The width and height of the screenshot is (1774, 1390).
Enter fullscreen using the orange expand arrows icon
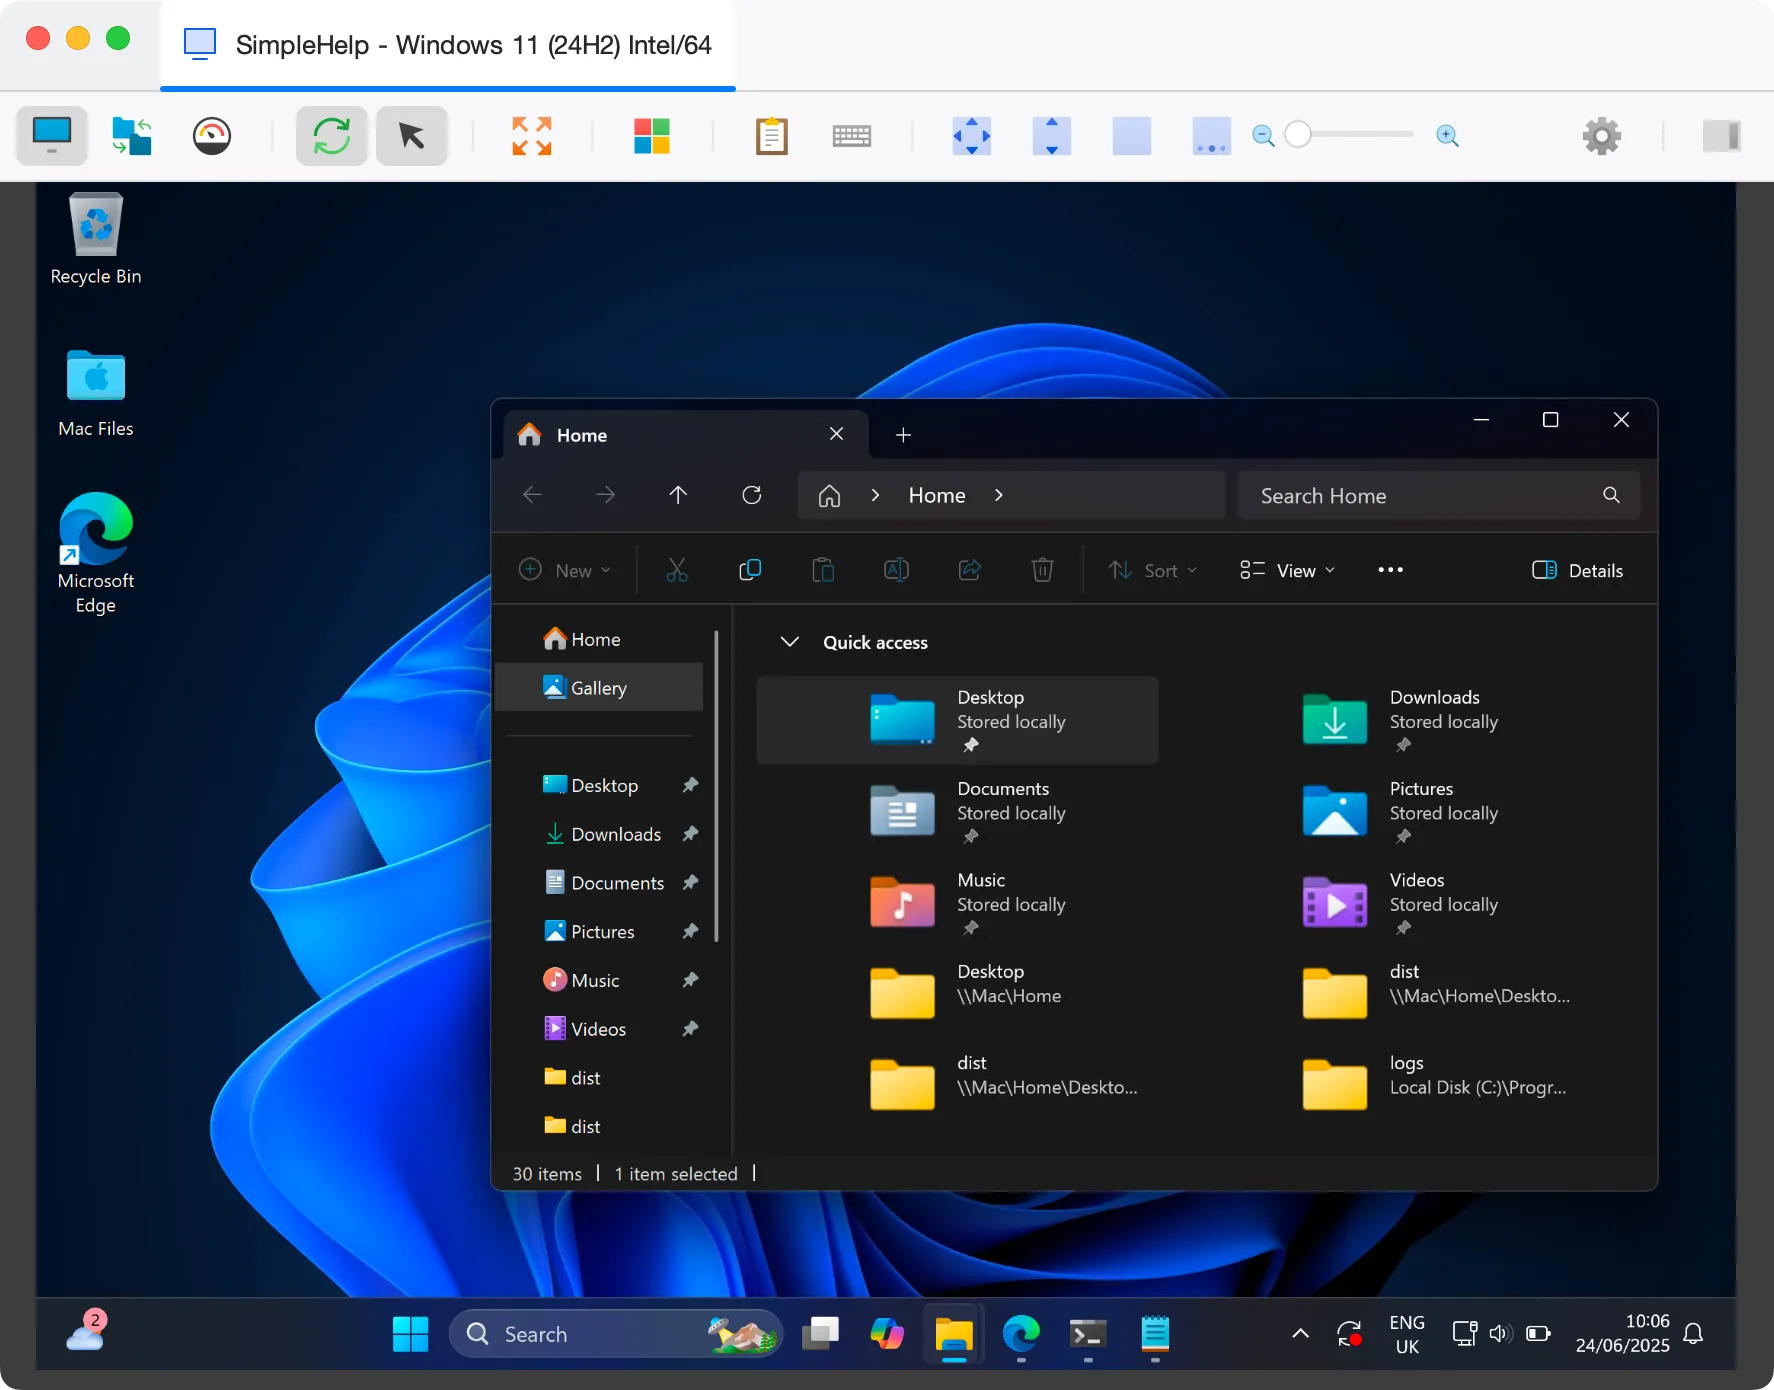coord(530,136)
